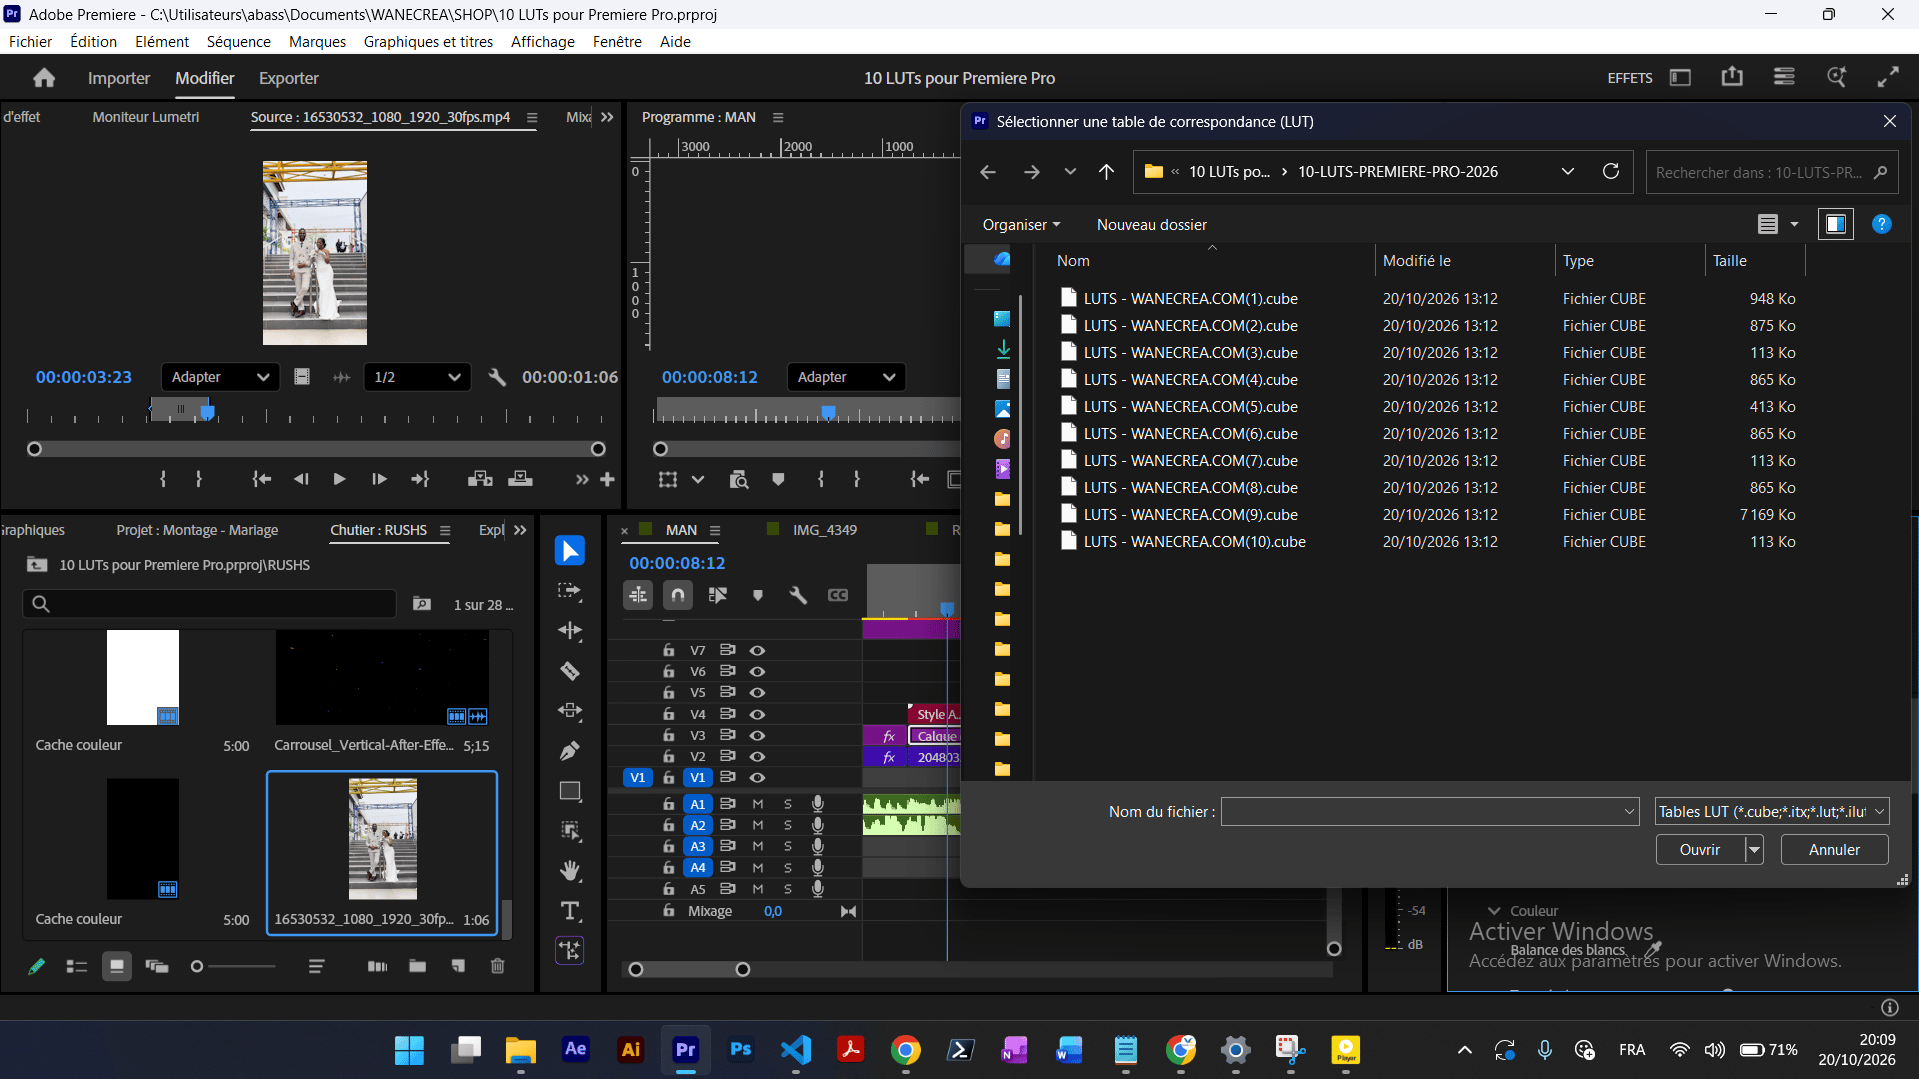Switch to the Moniteur Lumetri tab

coord(146,117)
